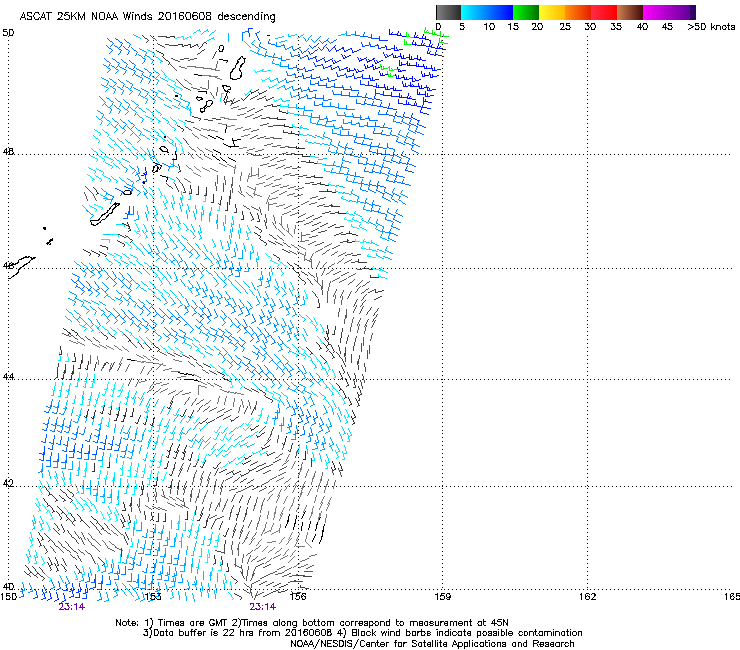Click the title text 'ASCAT 25KM NOAA Winds 20160608 descending'
740x650 pixels.
[147, 17]
